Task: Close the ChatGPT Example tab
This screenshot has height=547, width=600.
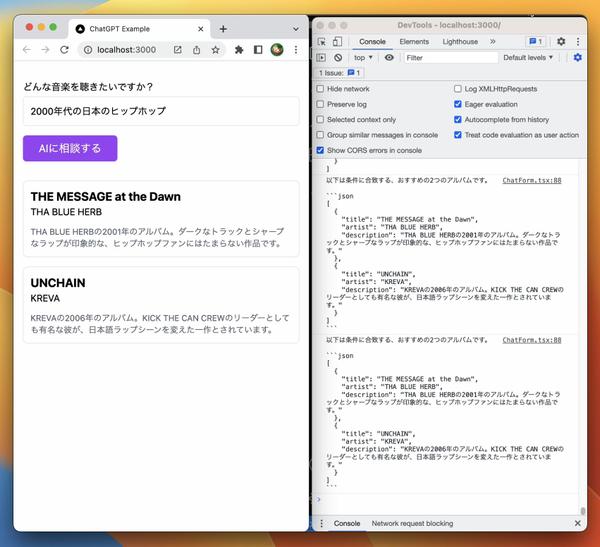Action: [x=201, y=29]
